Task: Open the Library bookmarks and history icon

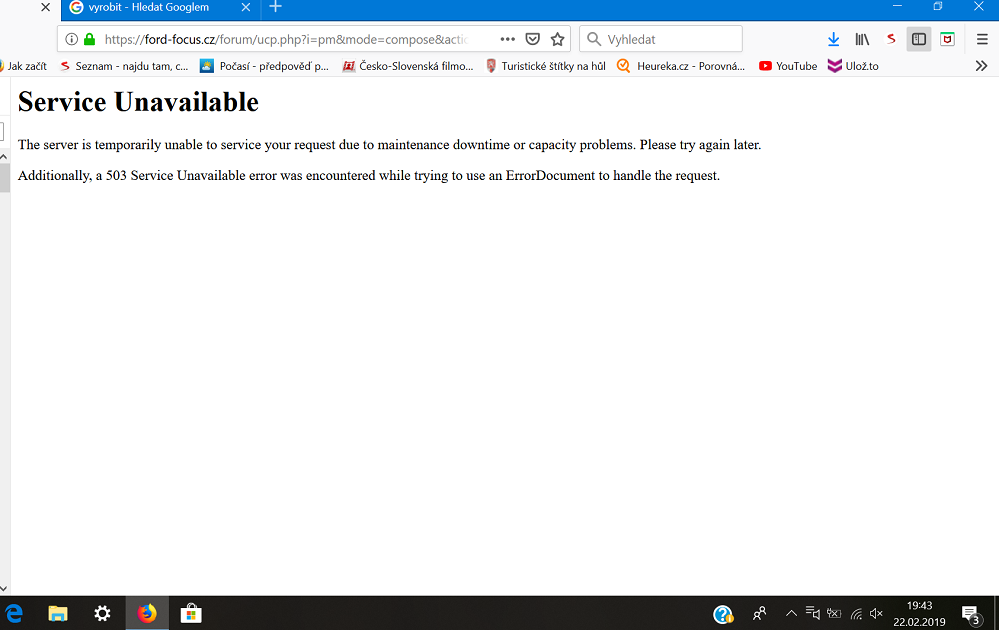Action: 862,39
